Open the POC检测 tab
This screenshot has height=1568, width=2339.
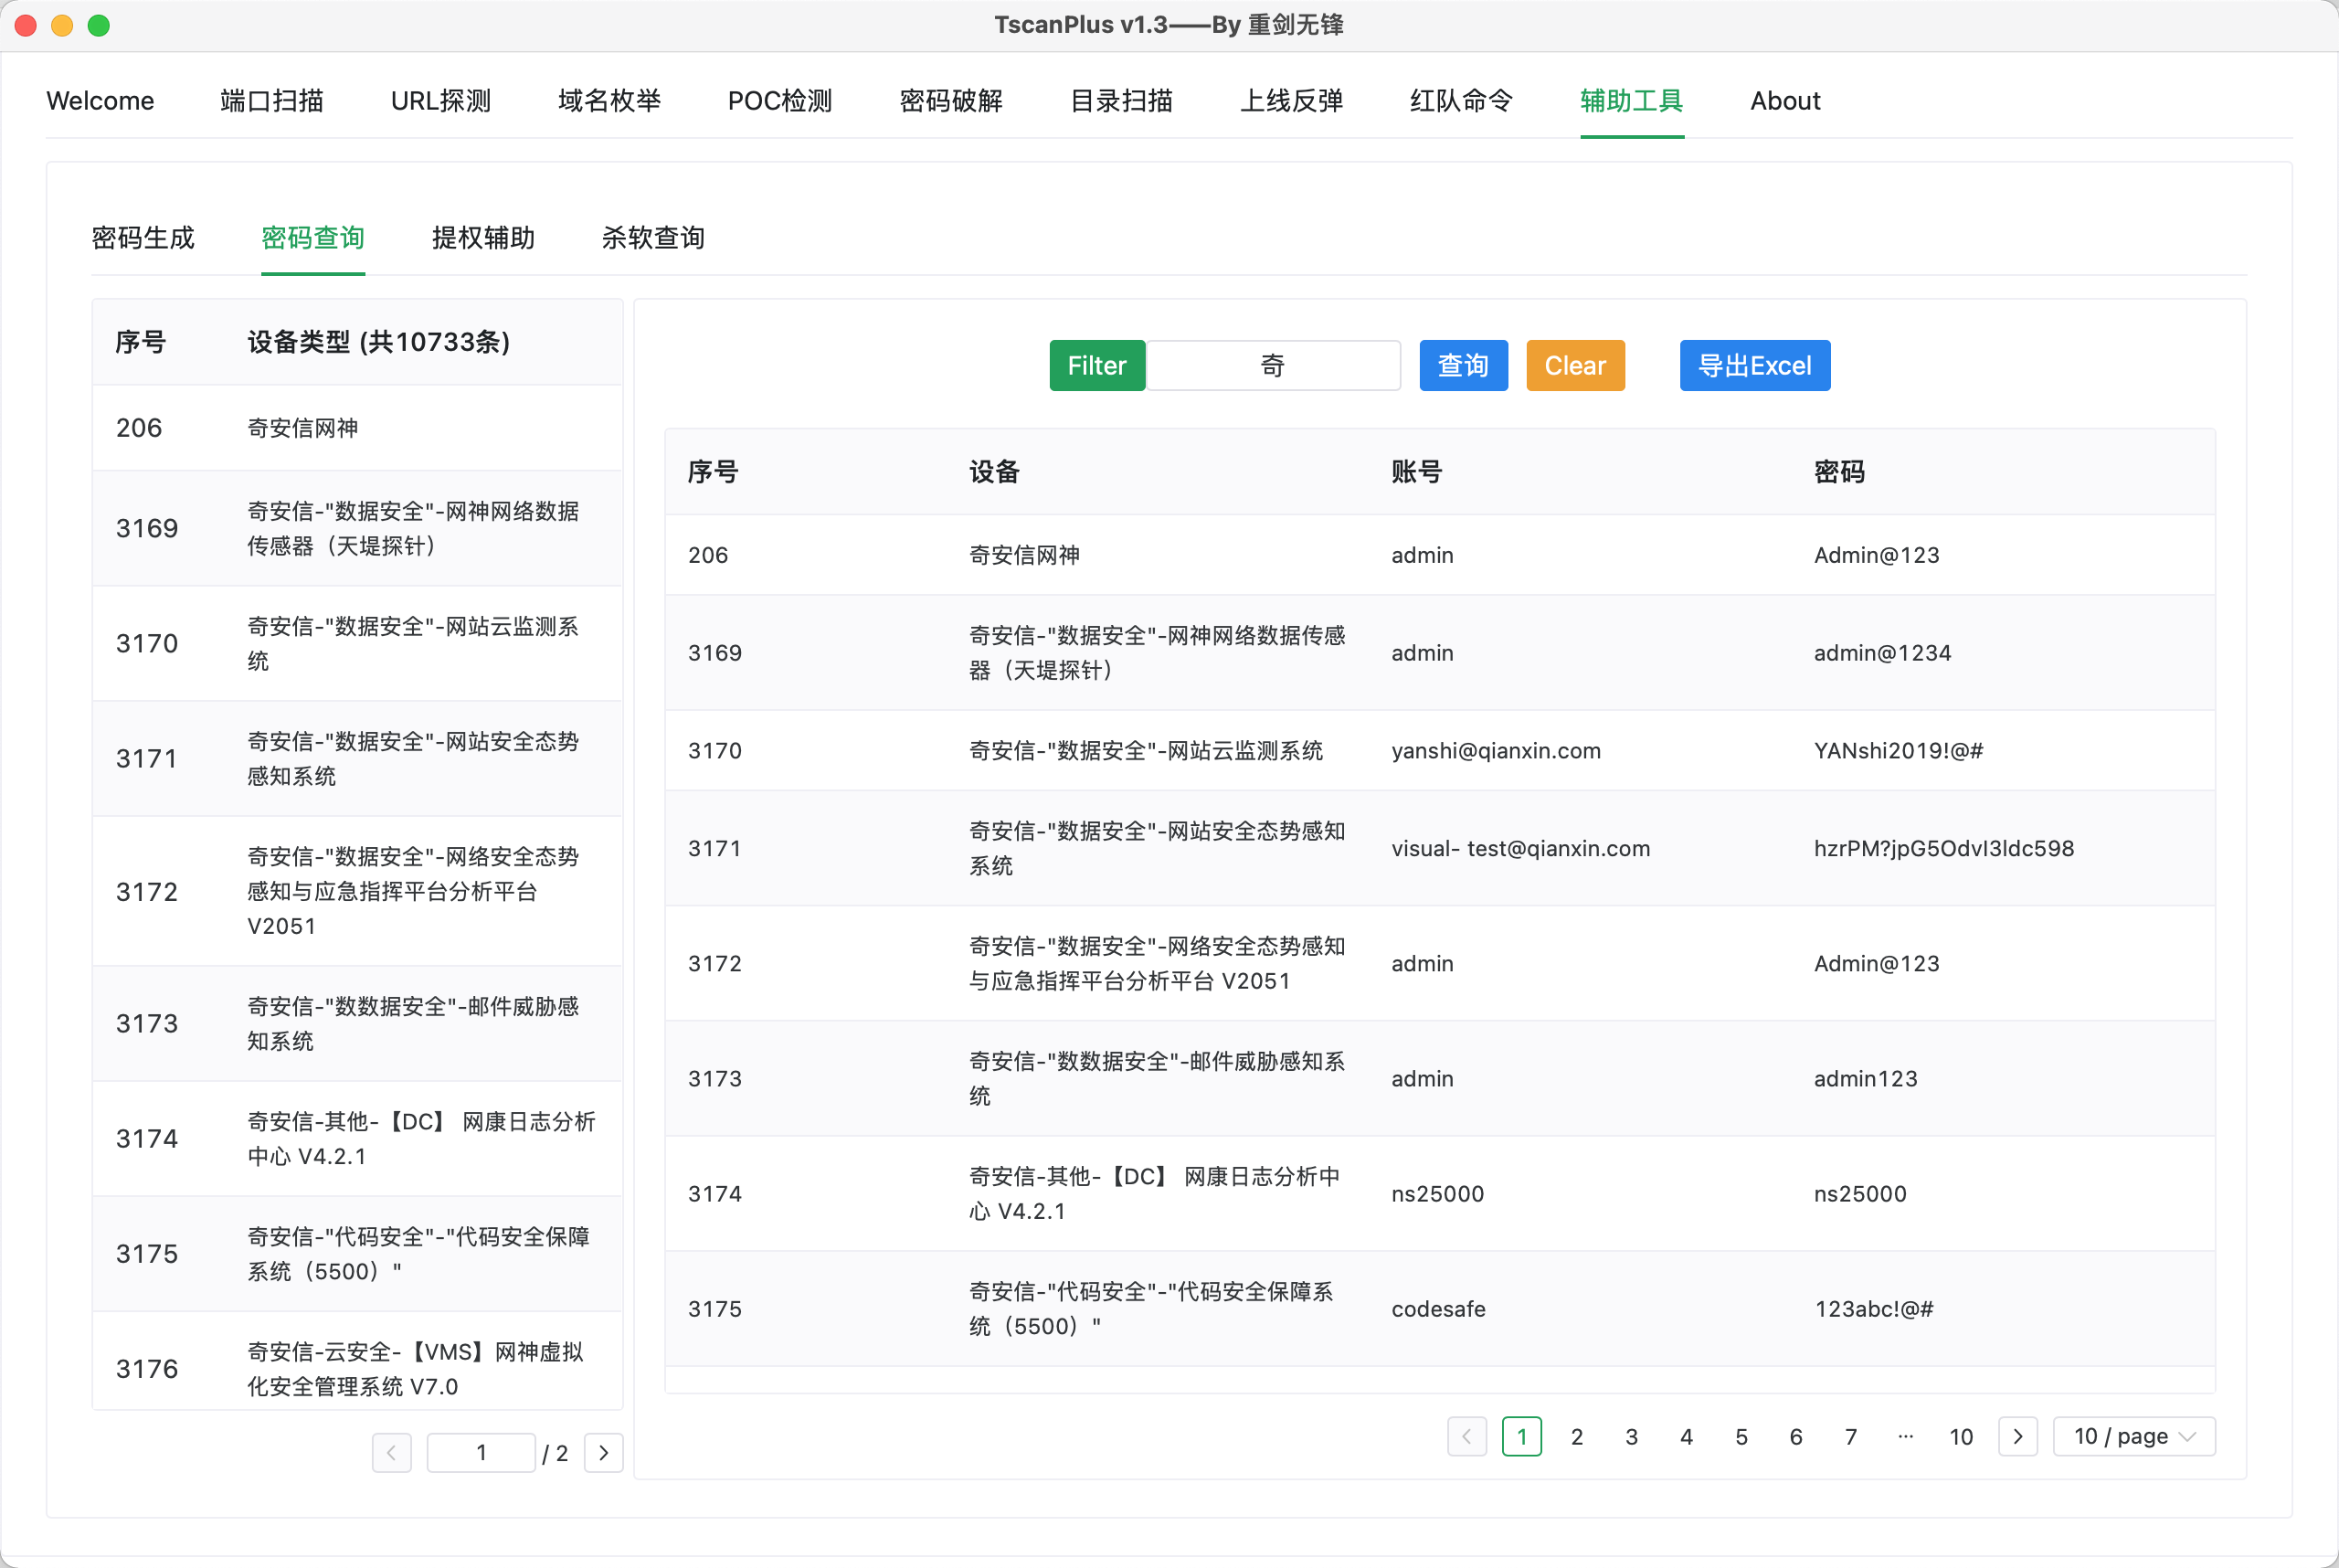[x=779, y=101]
